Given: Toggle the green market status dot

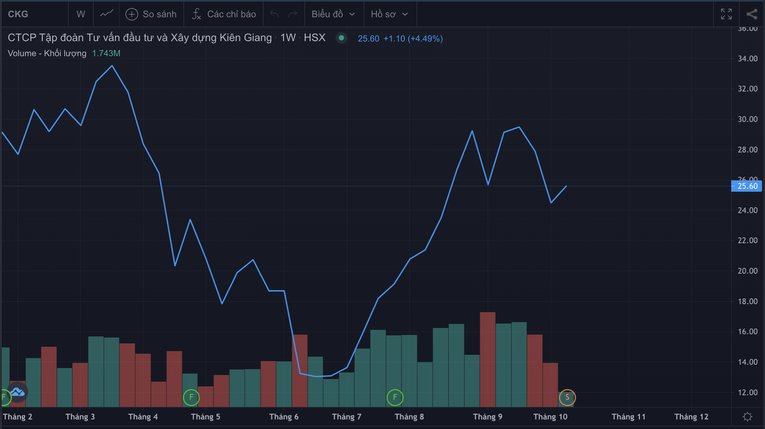Looking at the screenshot, I should tap(342, 38).
